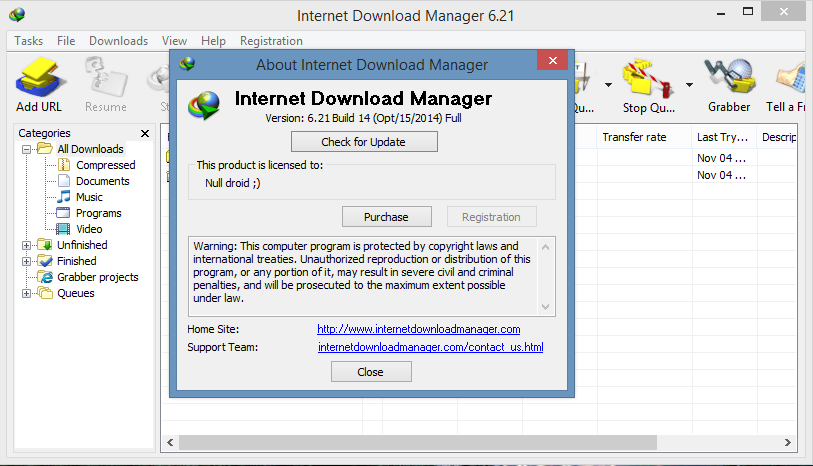Open the File menu
The image size is (813, 466).
[x=66, y=41]
